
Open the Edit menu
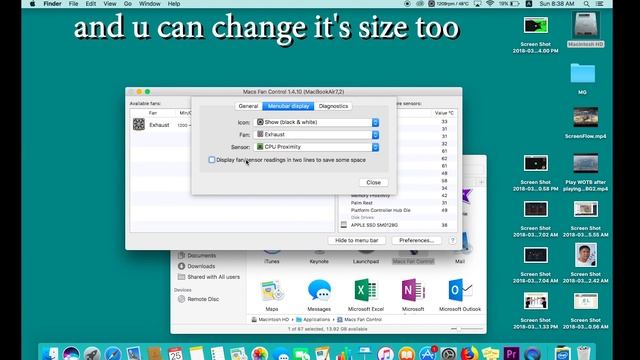pyautogui.click(x=91, y=4)
